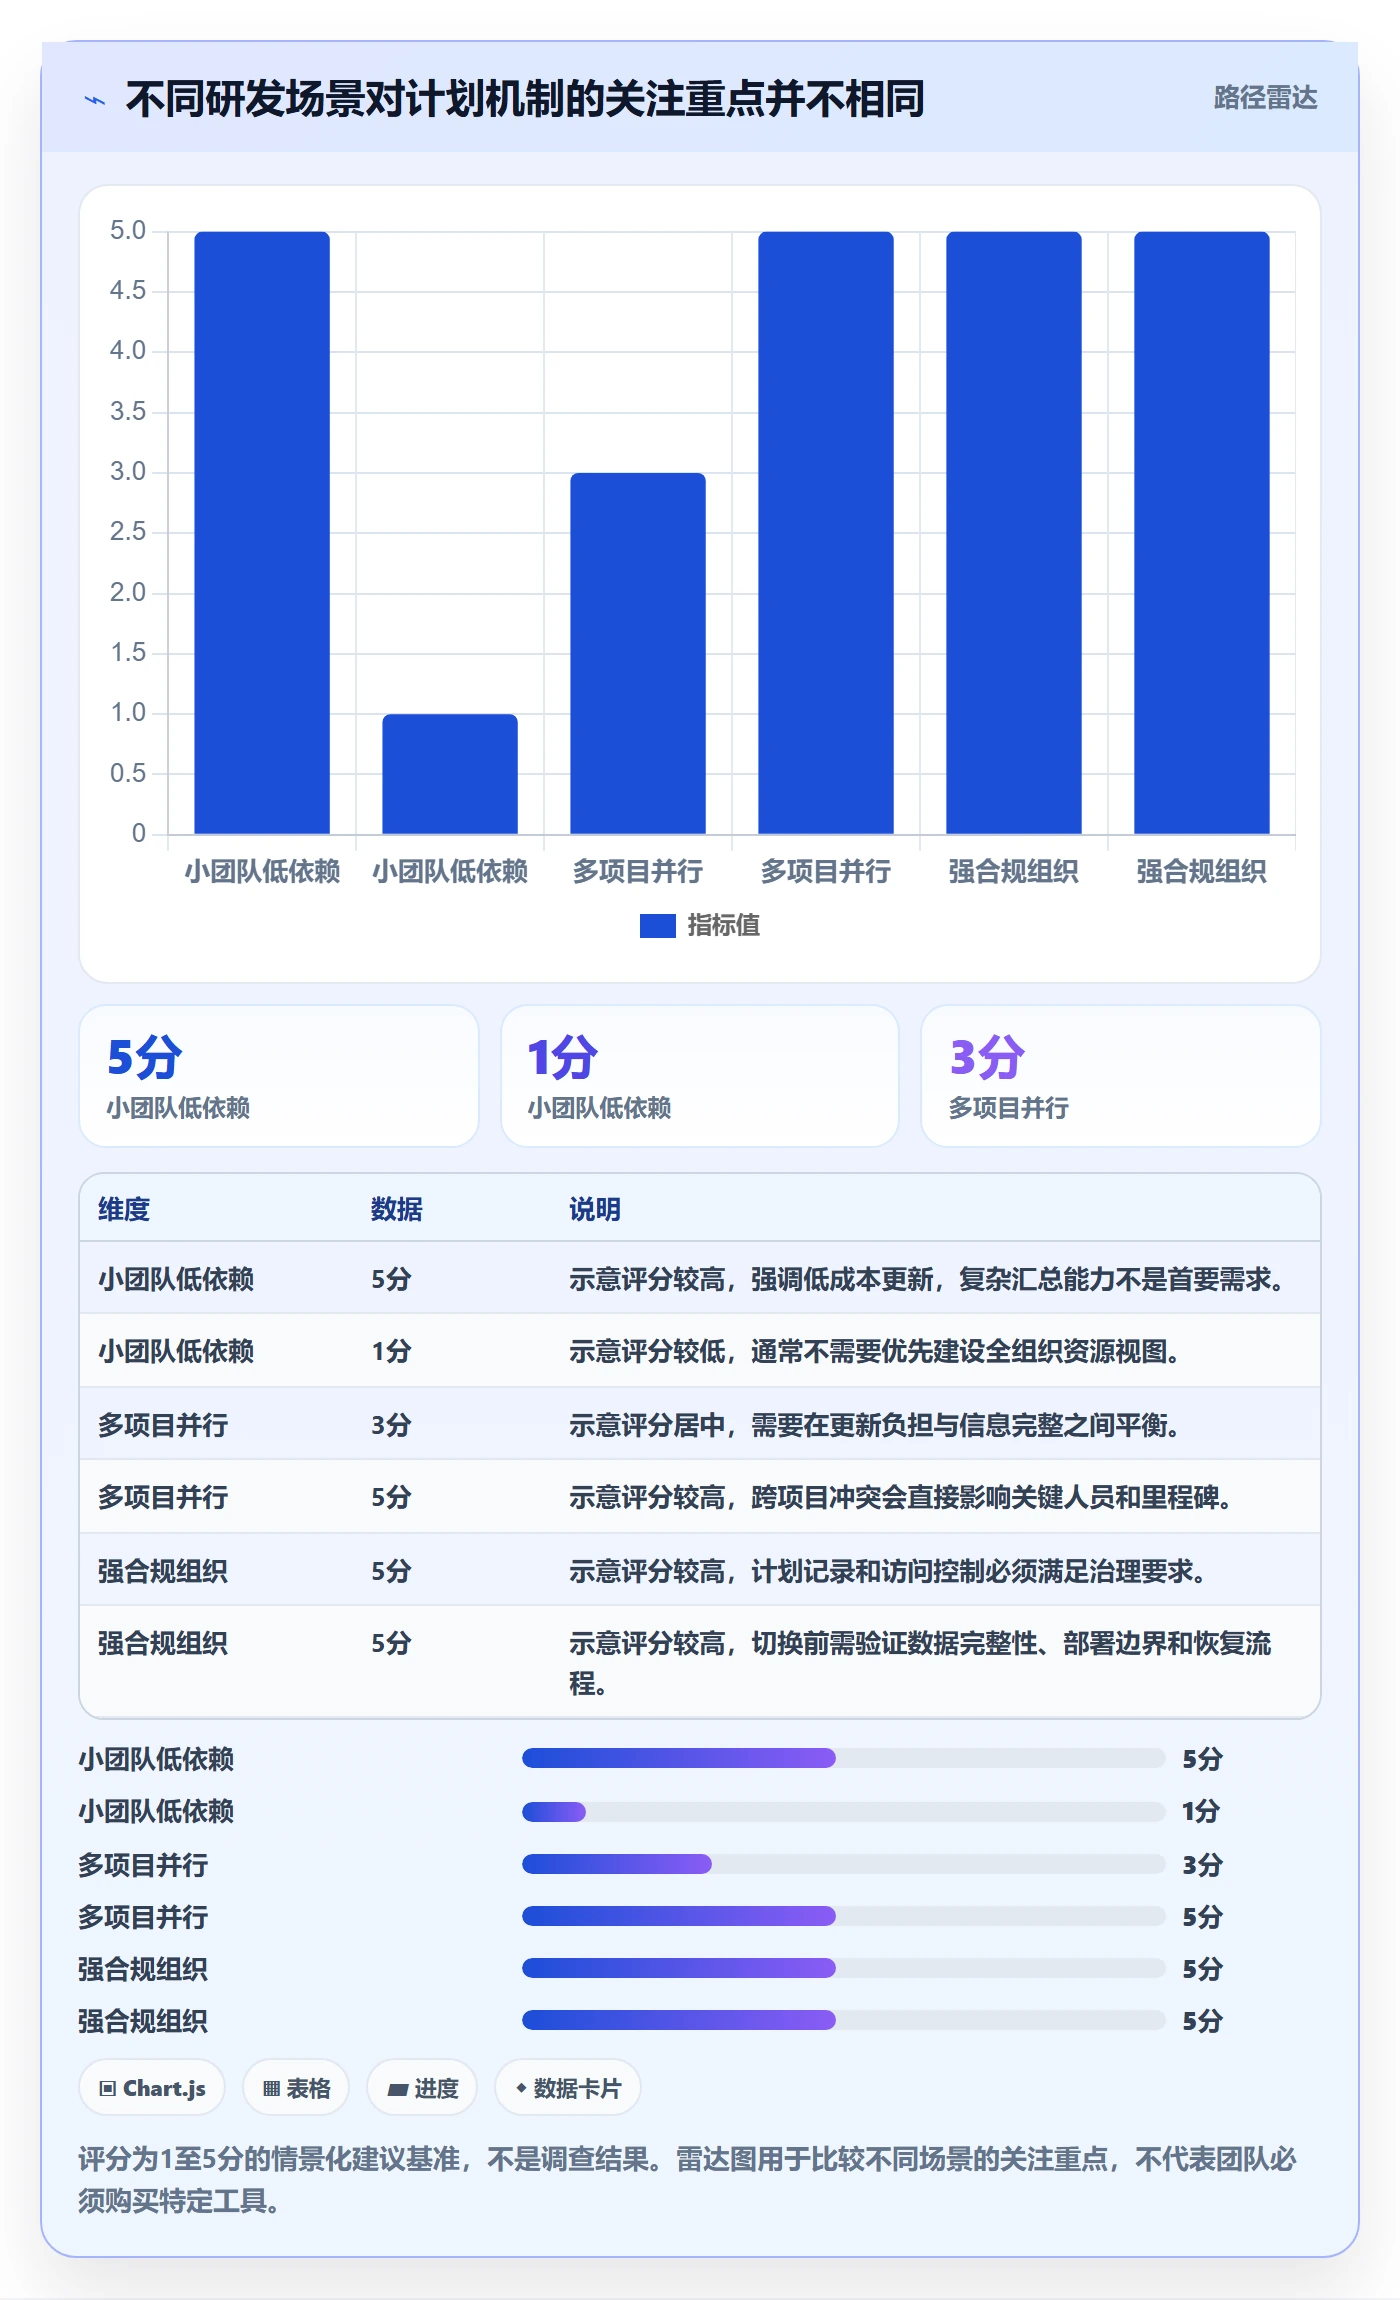Select the row about 更新负担与信息完整之间平衡
The image size is (1400, 2300).
coord(700,1424)
